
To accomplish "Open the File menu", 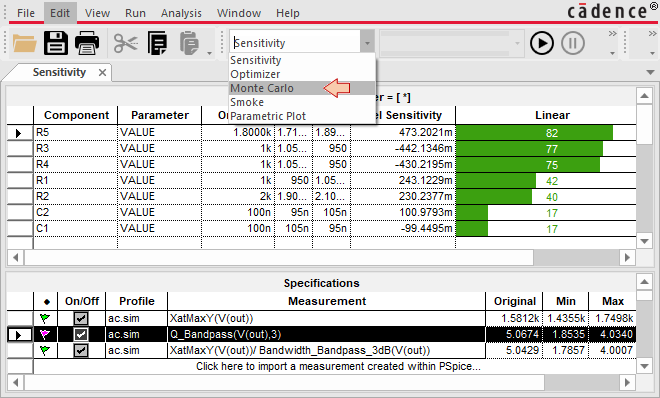I will [26, 13].
